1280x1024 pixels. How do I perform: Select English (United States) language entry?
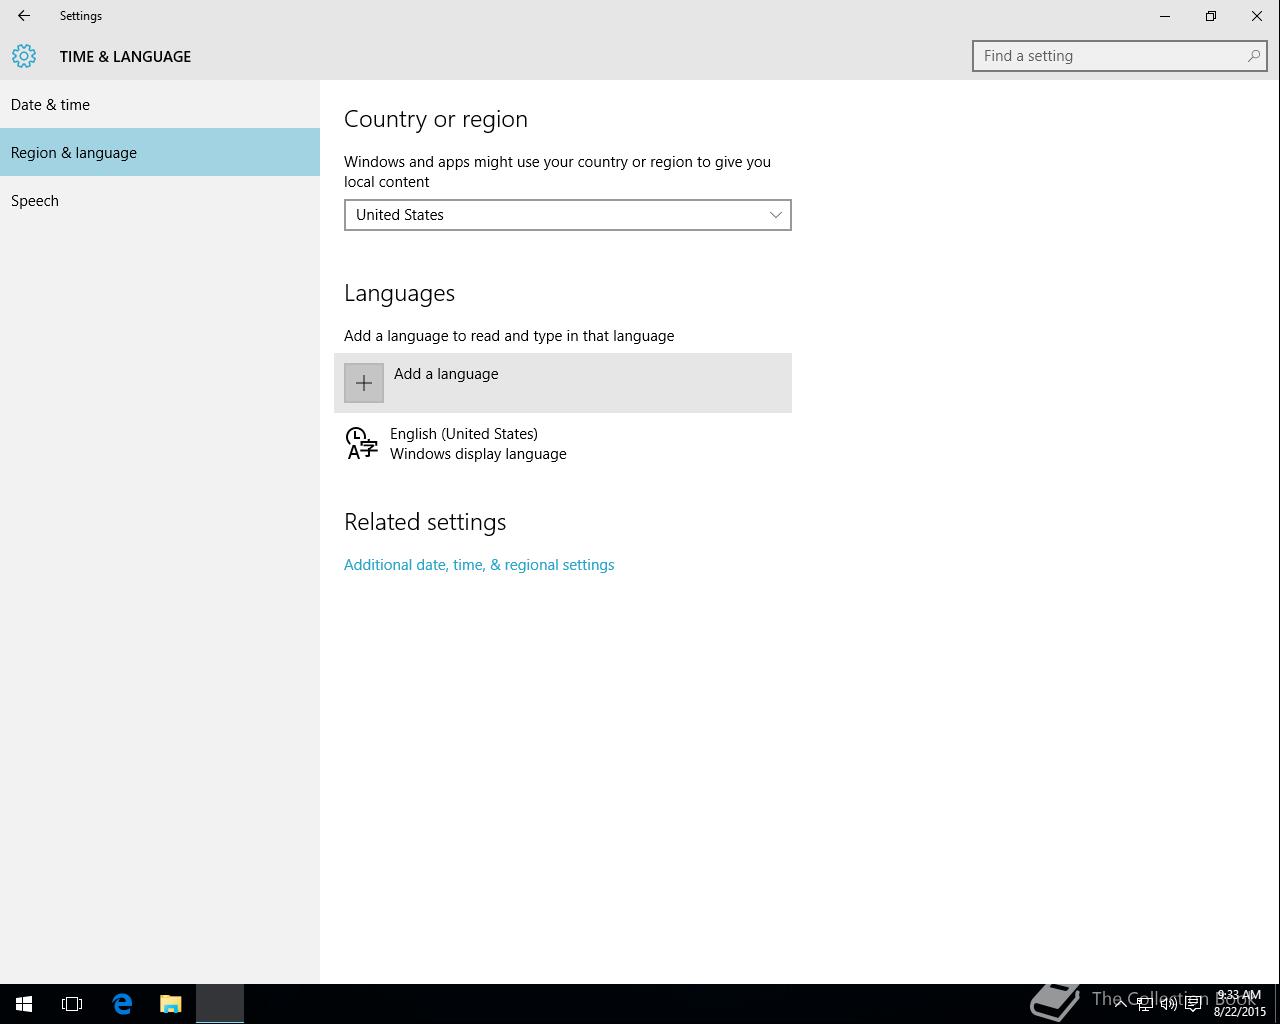tap(563, 443)
